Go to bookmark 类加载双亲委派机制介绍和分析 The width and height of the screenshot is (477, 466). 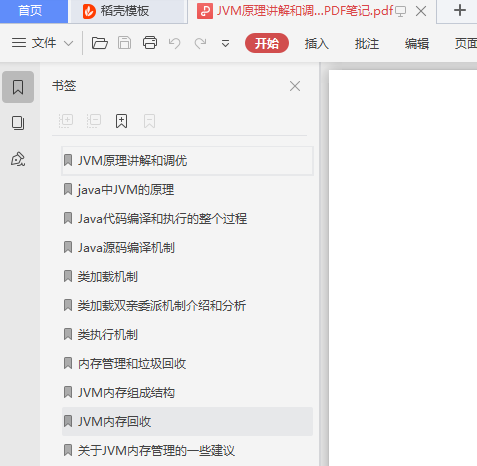(x=187, y=306)
